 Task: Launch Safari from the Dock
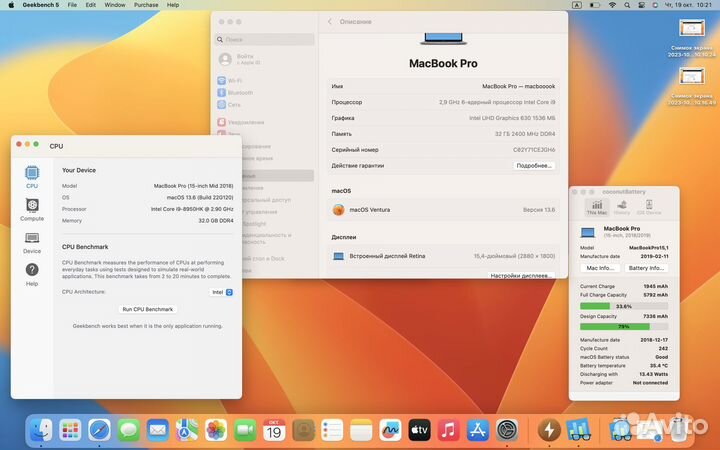click(x=99, y=430)
